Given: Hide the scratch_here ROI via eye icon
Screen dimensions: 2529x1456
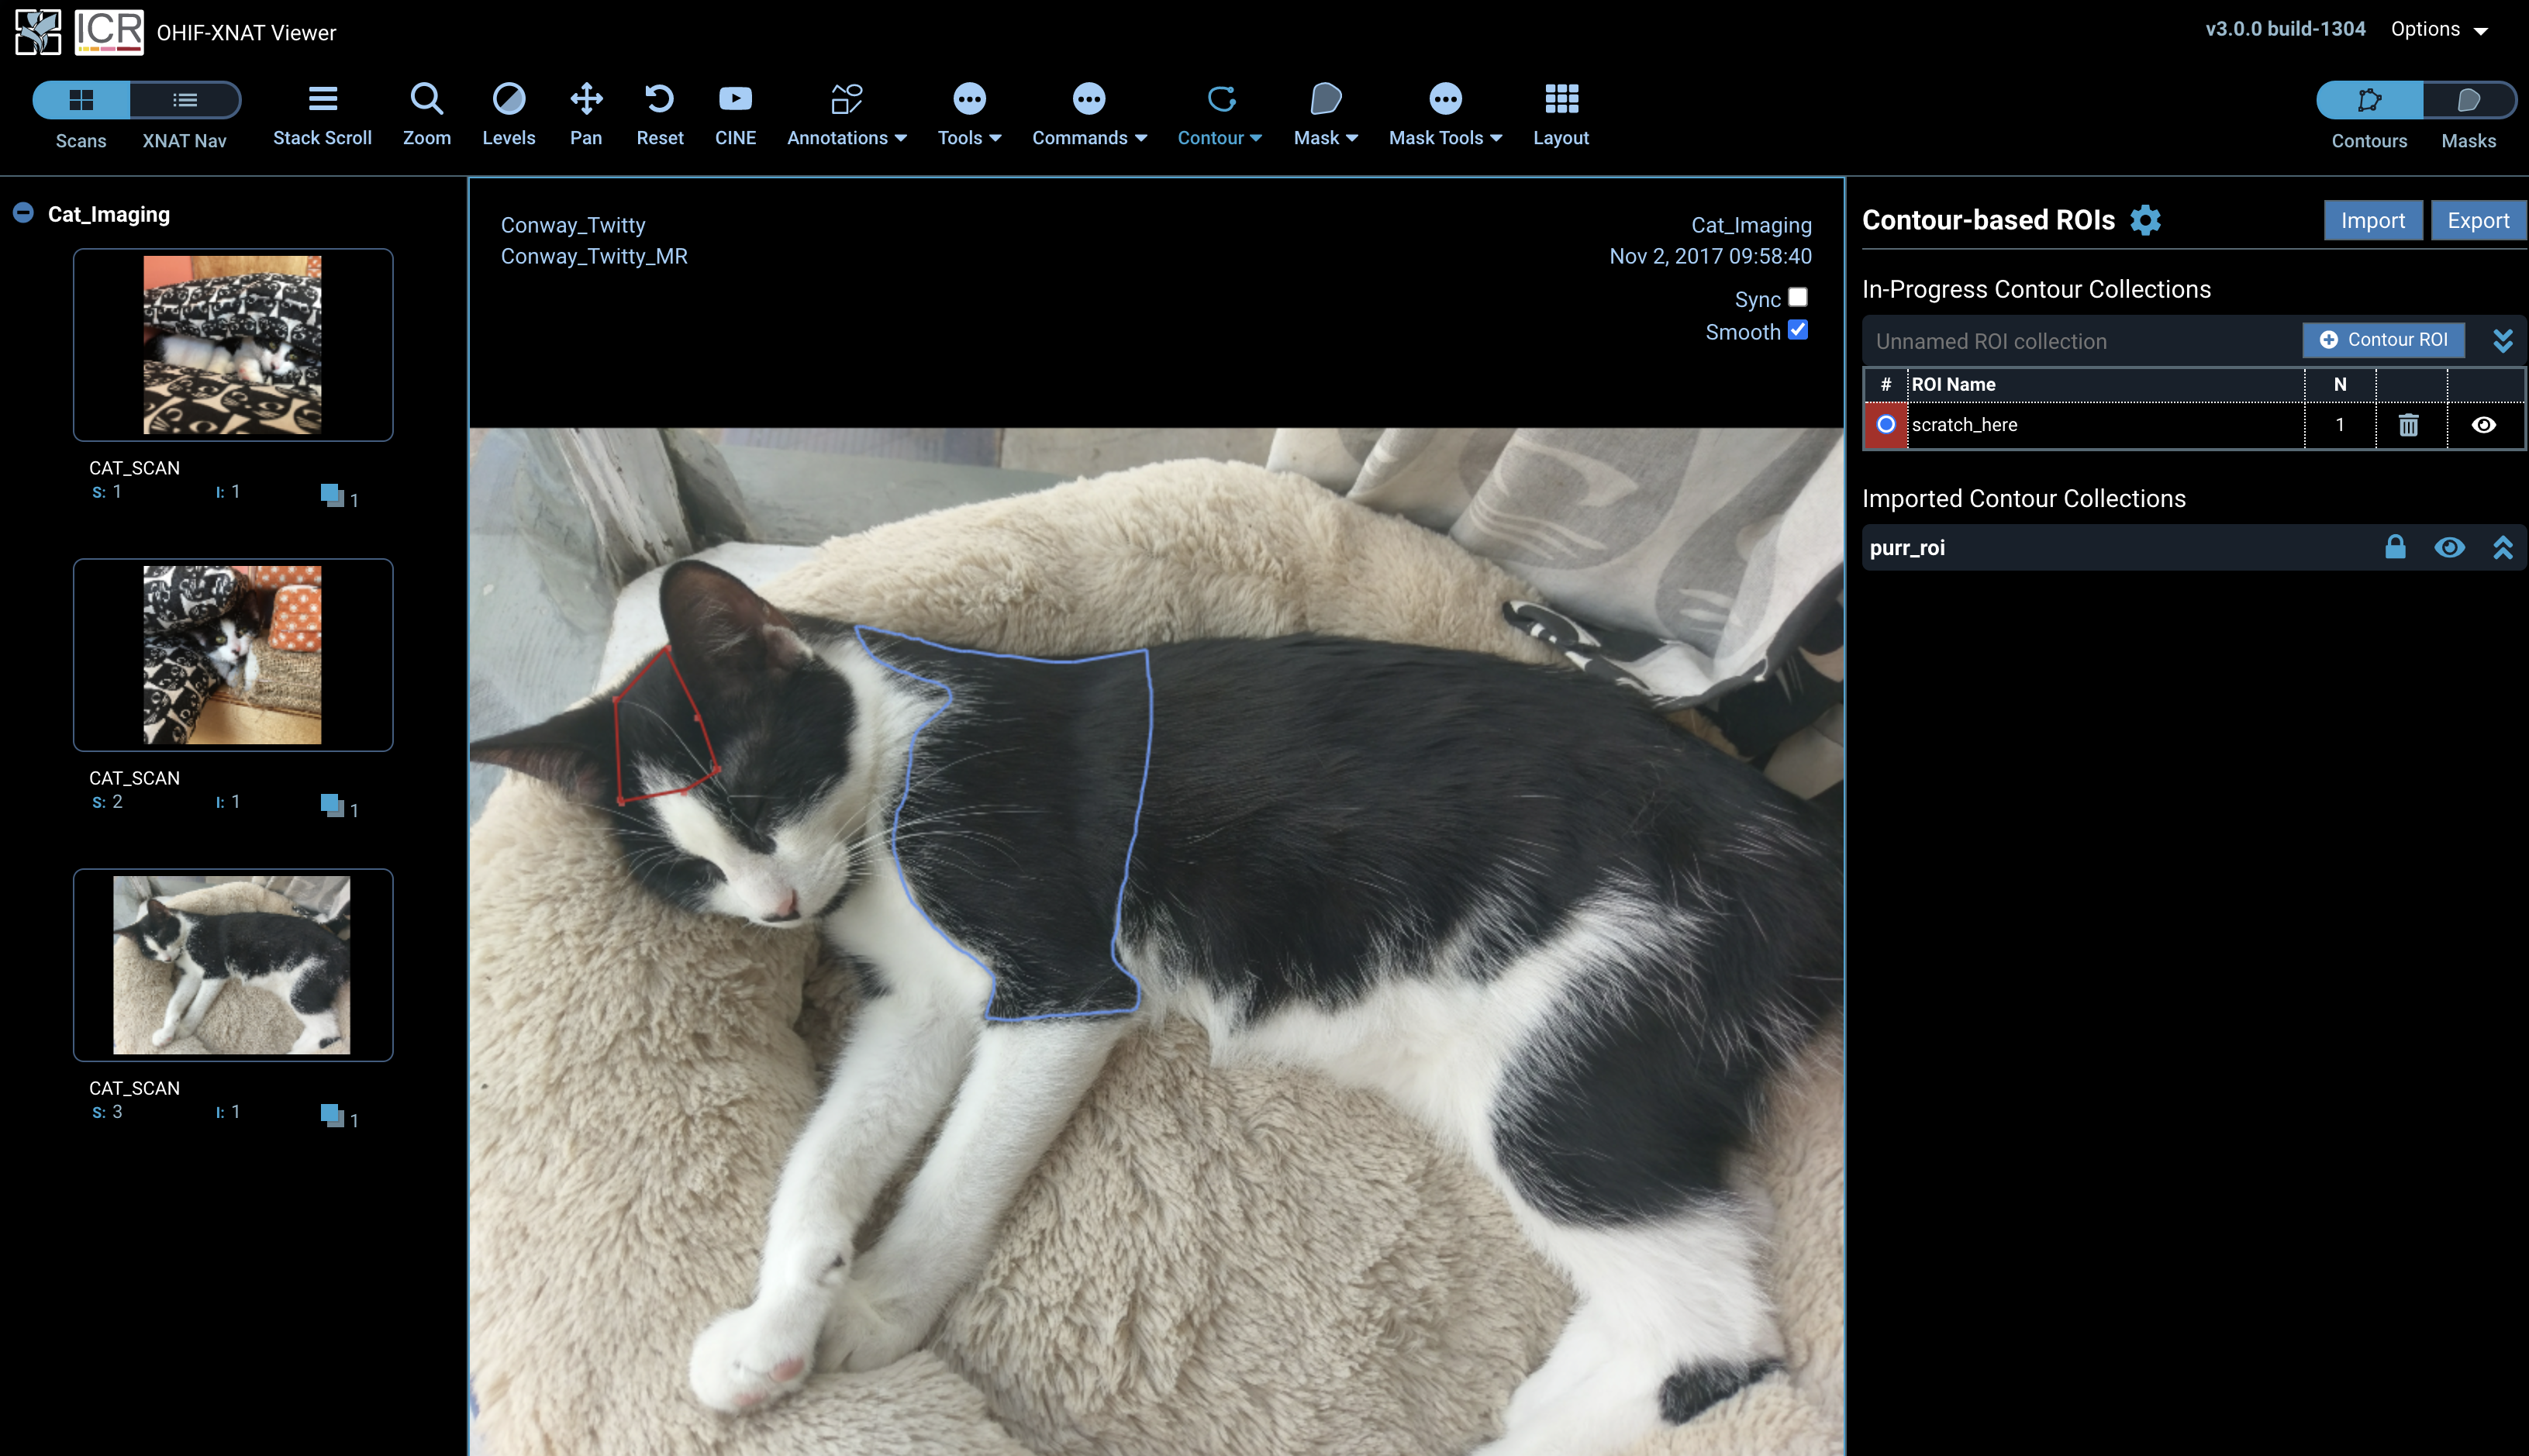Looking at the screenshot, I should pos(2483,425).
